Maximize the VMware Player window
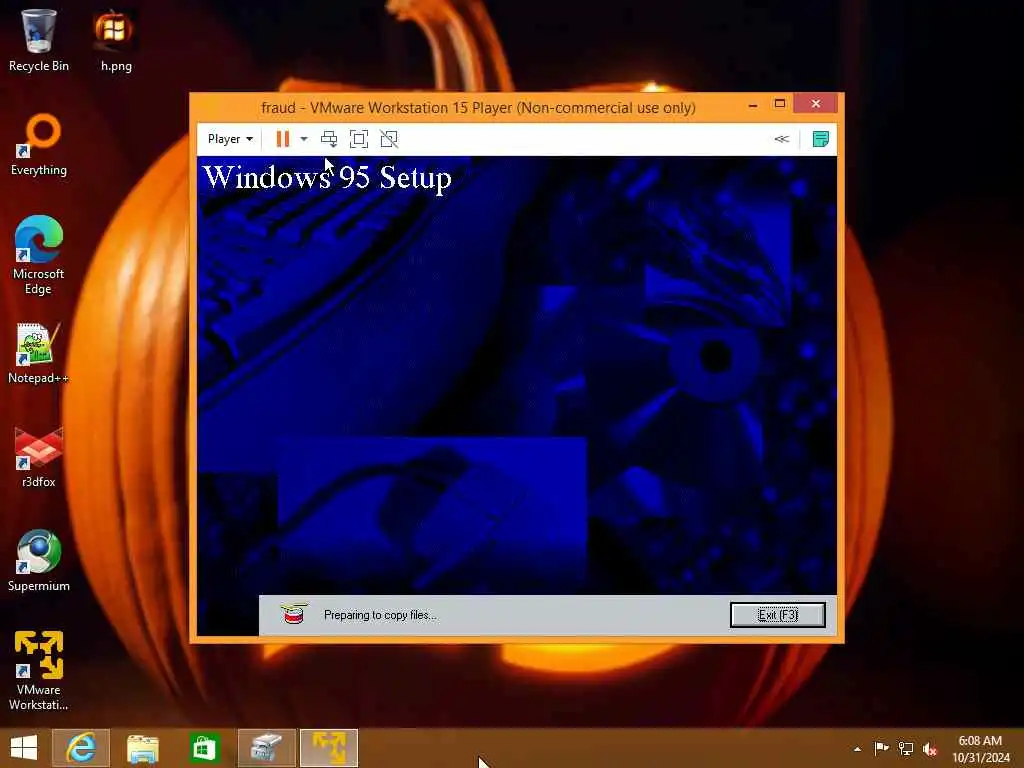 coord(780,104)
